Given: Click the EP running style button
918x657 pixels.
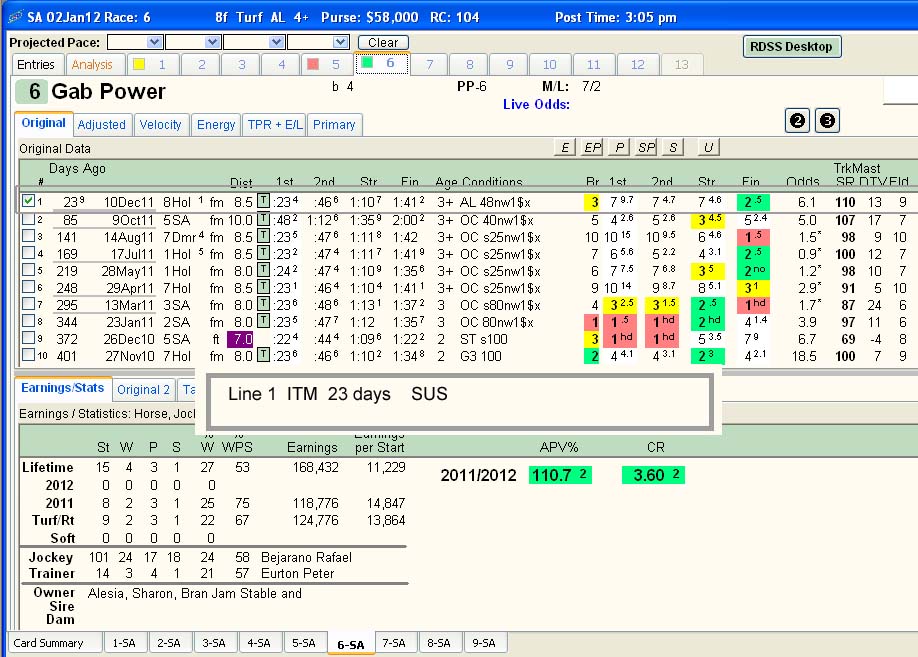Looking at the screenshot, I should [x=592, y=148].
